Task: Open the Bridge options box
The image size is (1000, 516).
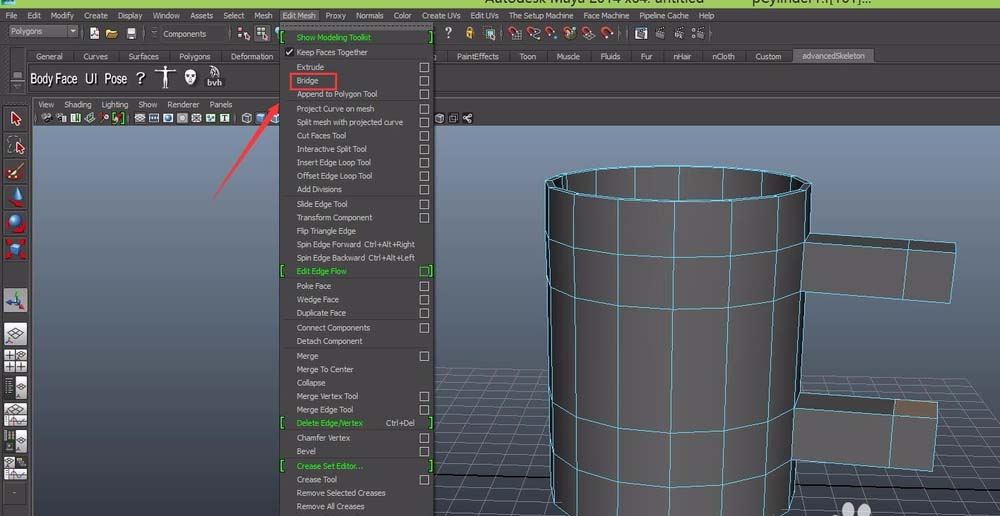Action: tap(425, 81)
